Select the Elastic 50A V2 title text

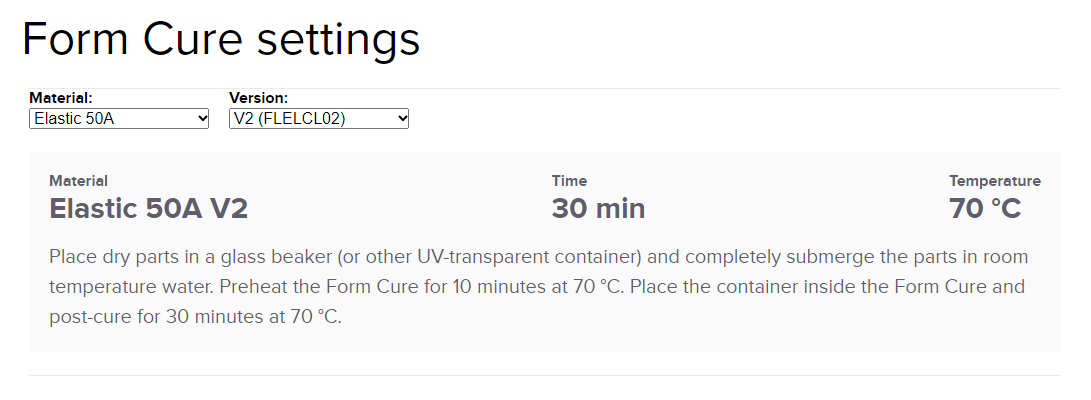[148, 209]
